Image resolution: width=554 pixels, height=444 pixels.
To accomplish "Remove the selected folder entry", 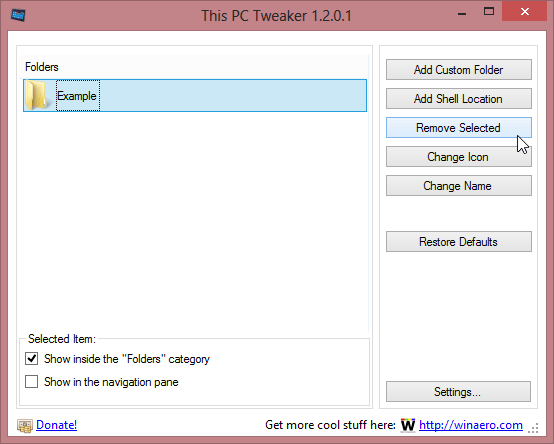I will [x=459, y=128].
